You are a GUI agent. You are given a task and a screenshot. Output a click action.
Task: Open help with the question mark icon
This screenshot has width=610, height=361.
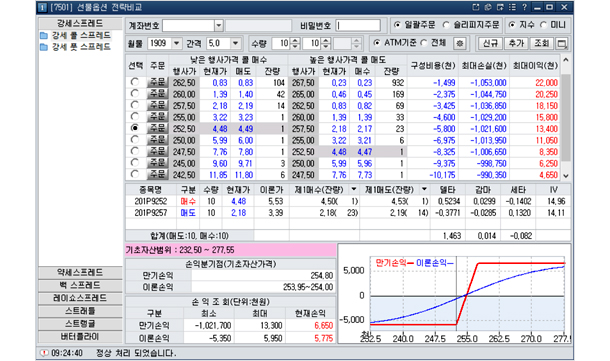(524, 7)
